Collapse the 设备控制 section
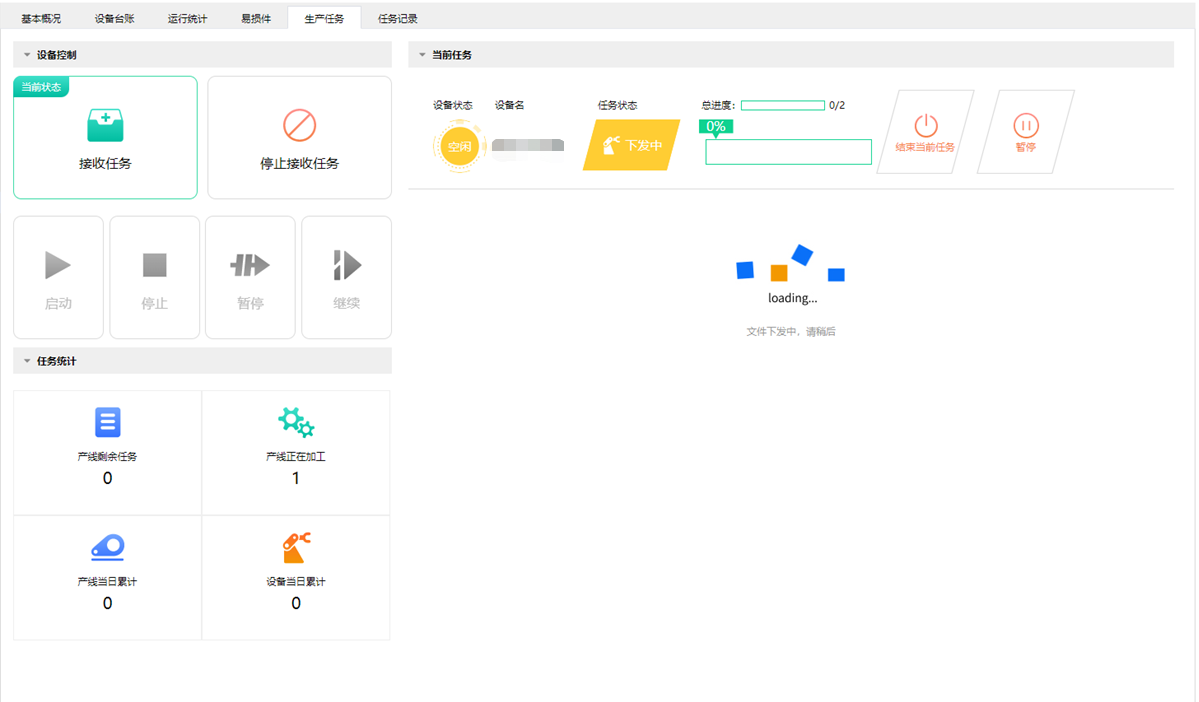Viewport: 1199px width, 702px height. (27, 55)
